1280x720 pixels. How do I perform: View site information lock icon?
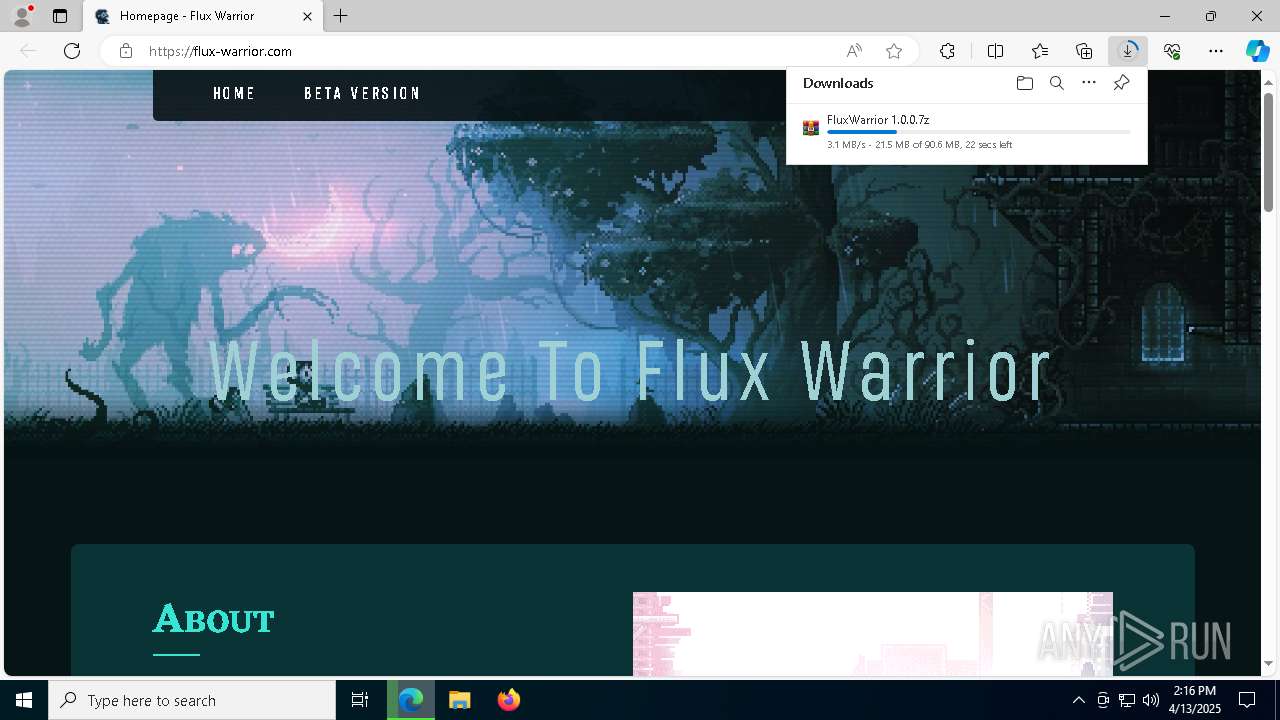[x=126, y=51]
